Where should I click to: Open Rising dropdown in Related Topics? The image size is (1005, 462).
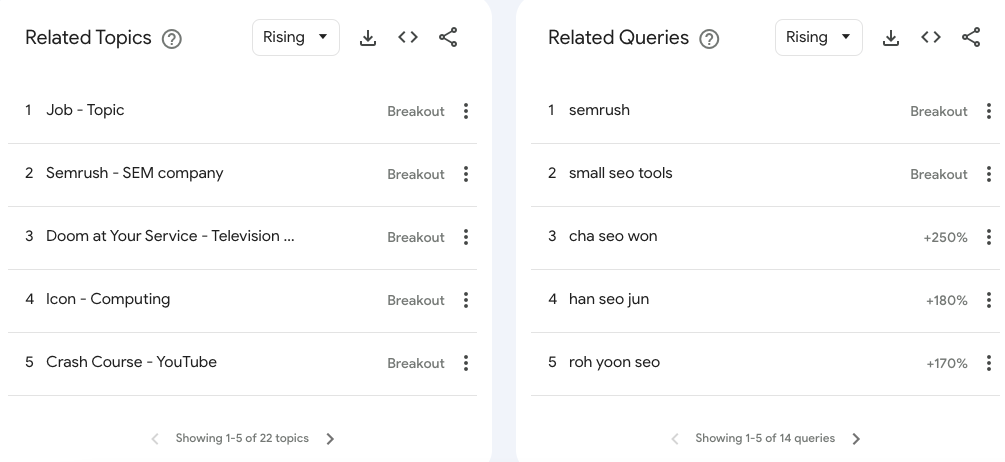click(x=296, y=38)
